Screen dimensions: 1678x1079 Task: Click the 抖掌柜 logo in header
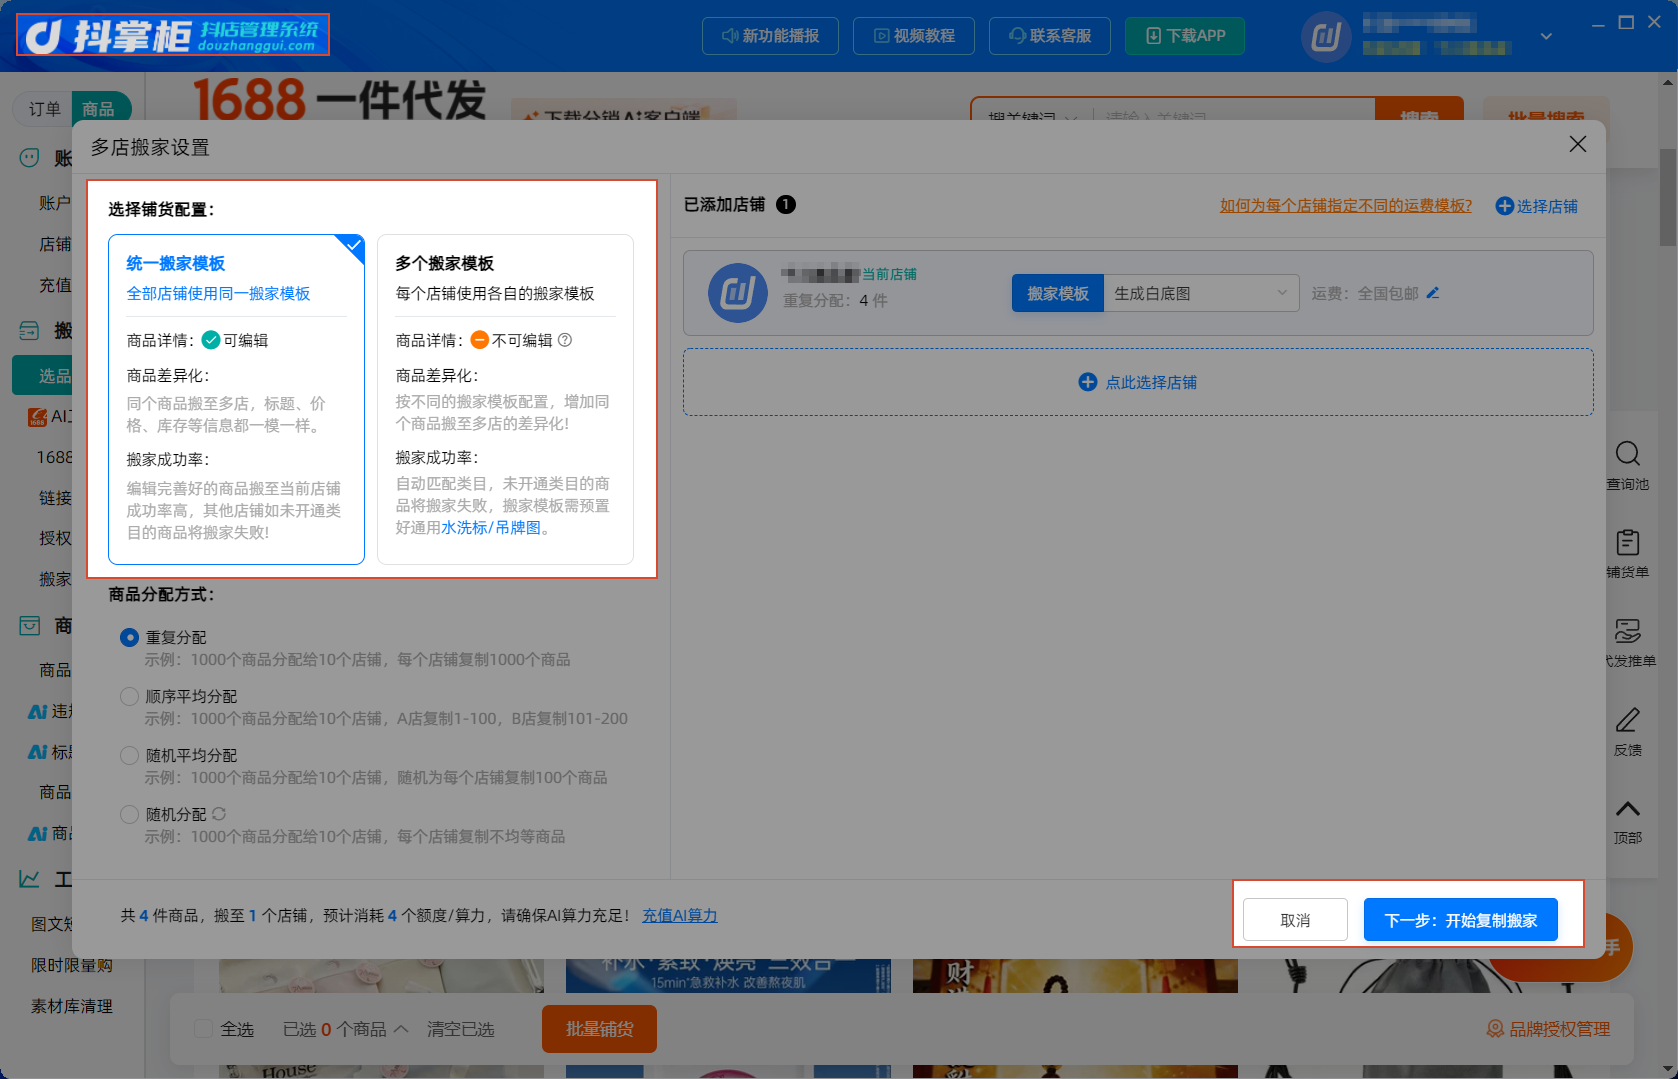click(x=173, y=35)
